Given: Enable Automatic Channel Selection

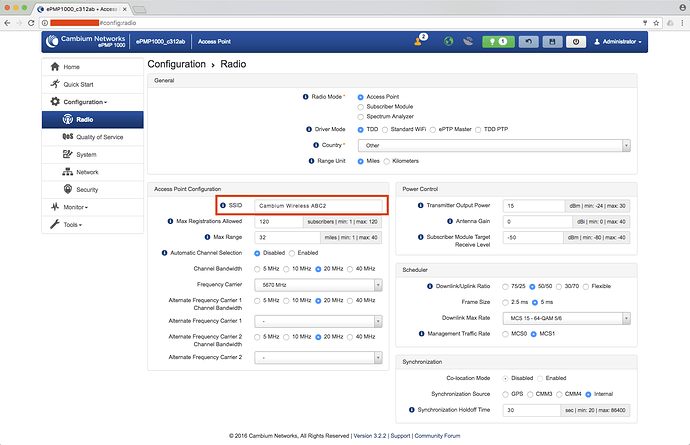Looking at the screenshot, I should click(x=292, y=254).
